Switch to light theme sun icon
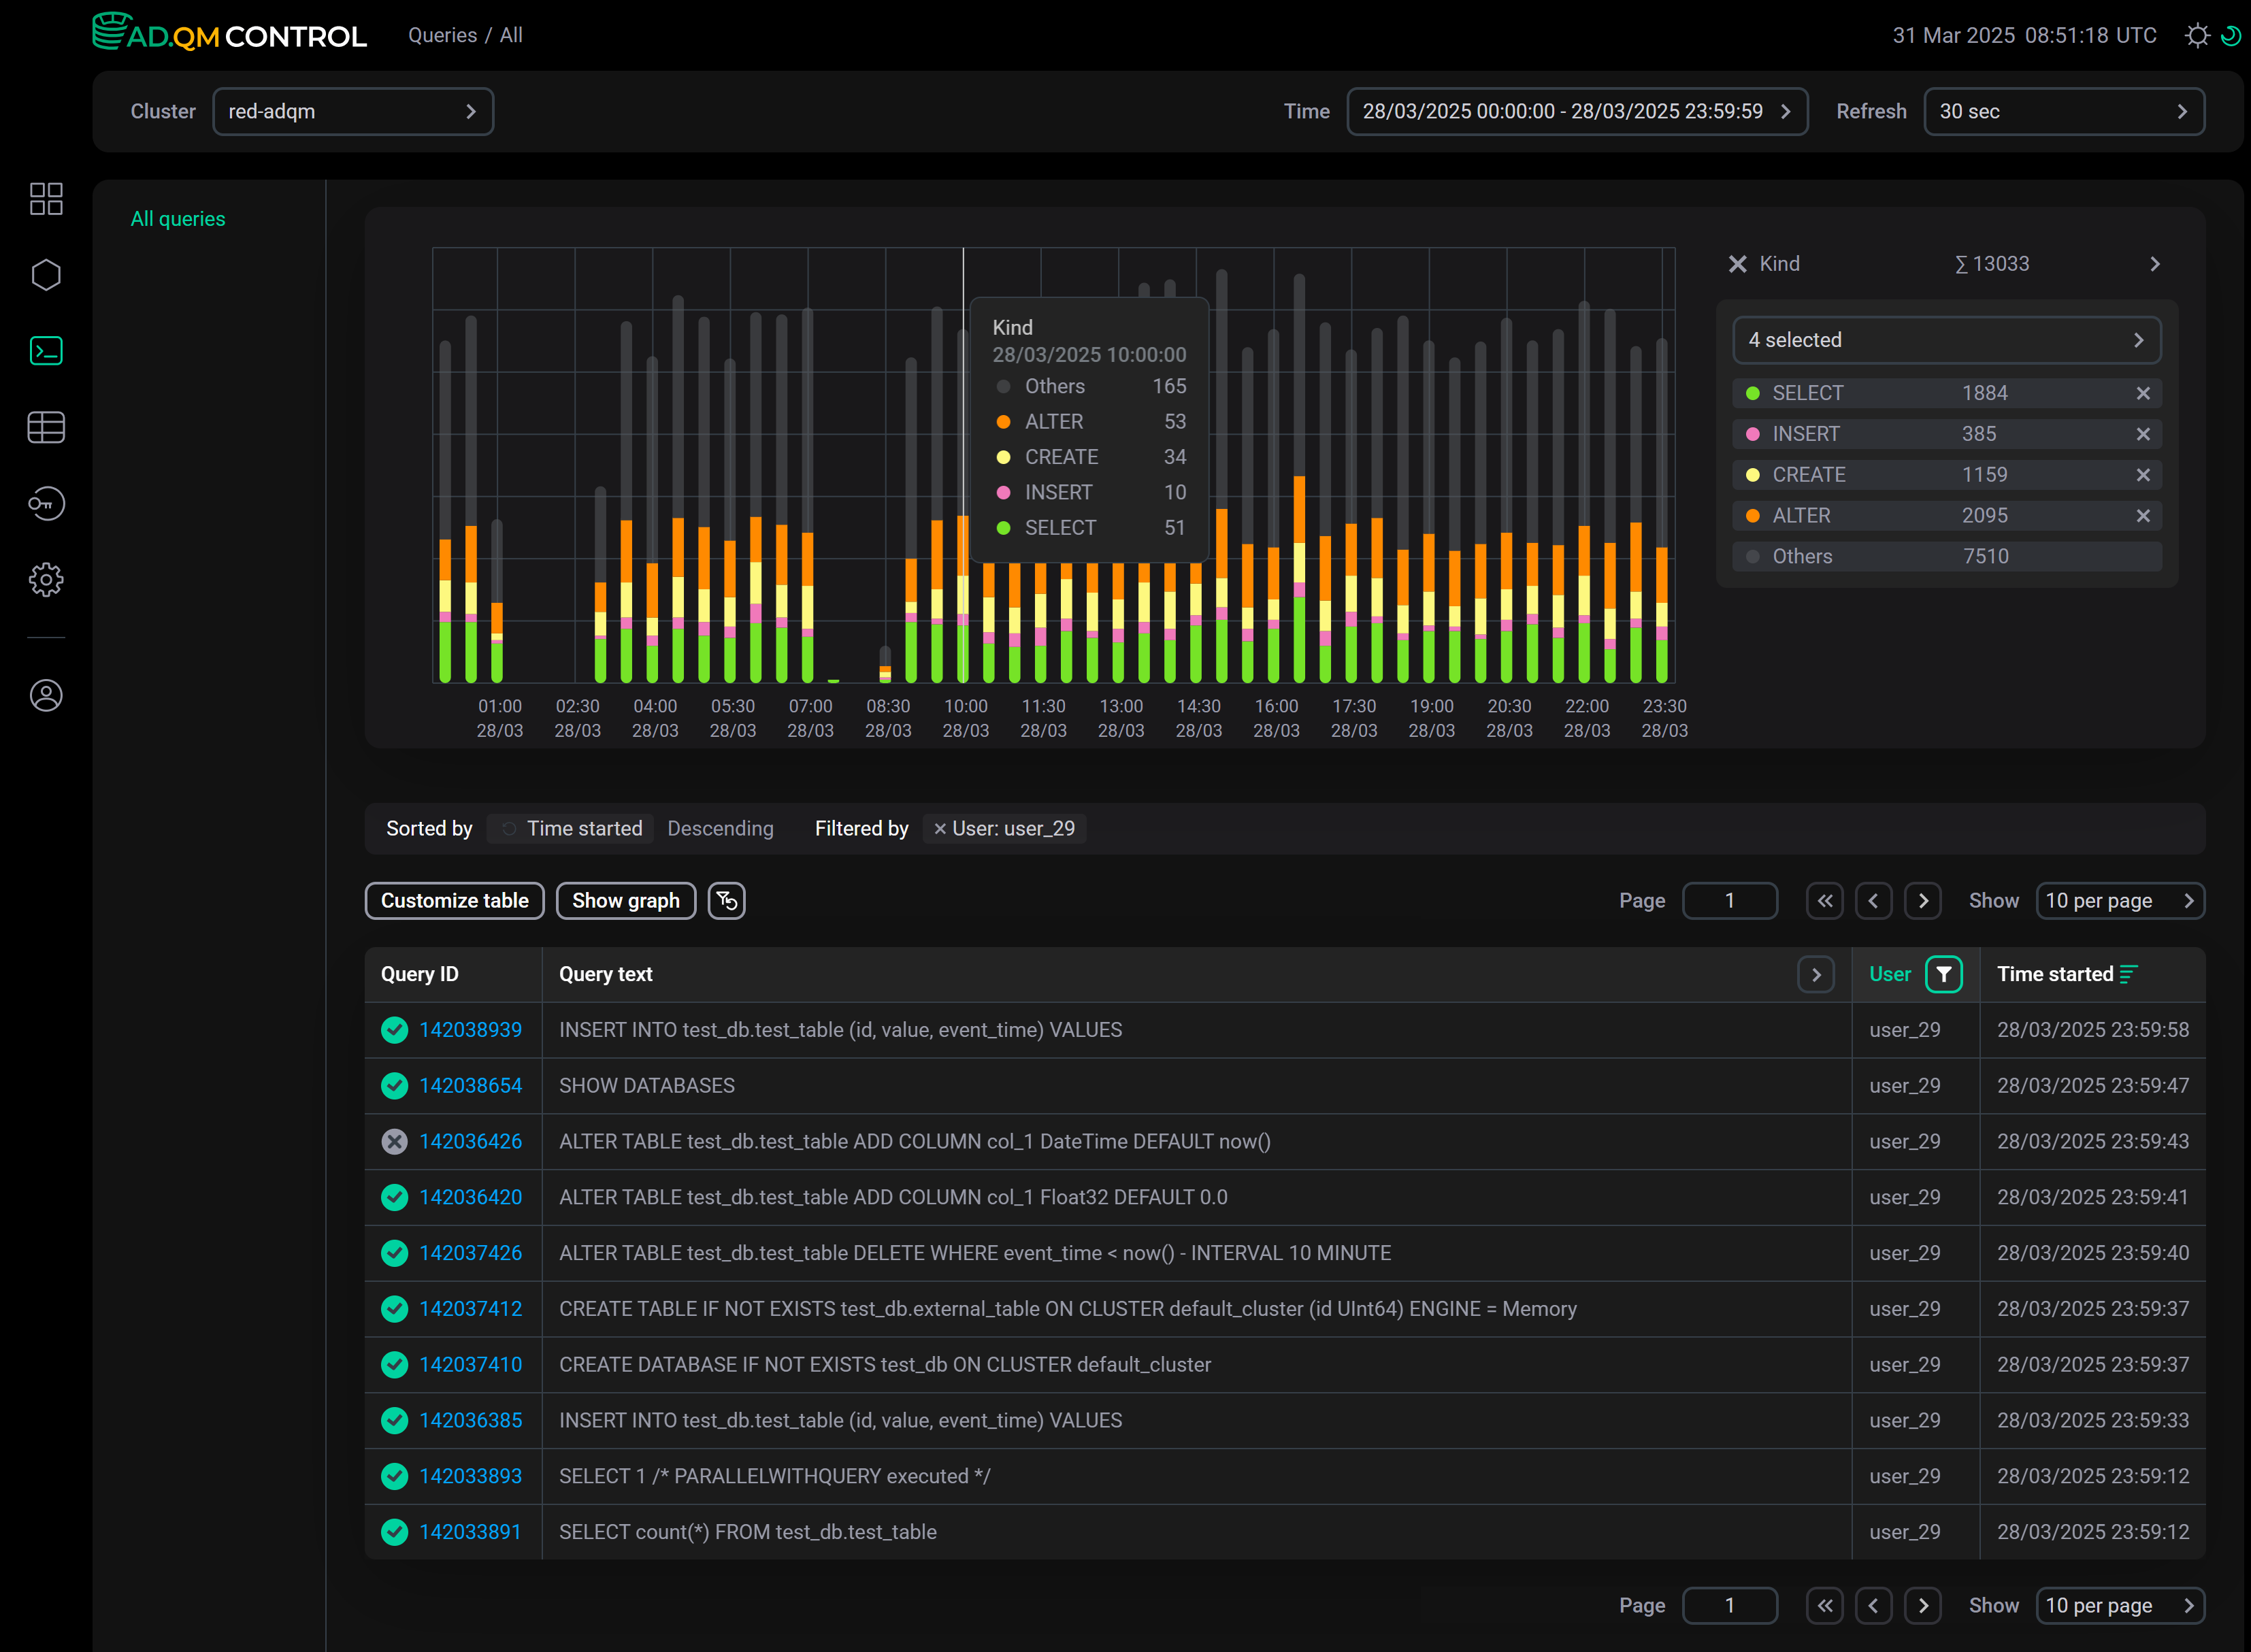Screen dimensions: 2251x1652 coord(2196,36)
